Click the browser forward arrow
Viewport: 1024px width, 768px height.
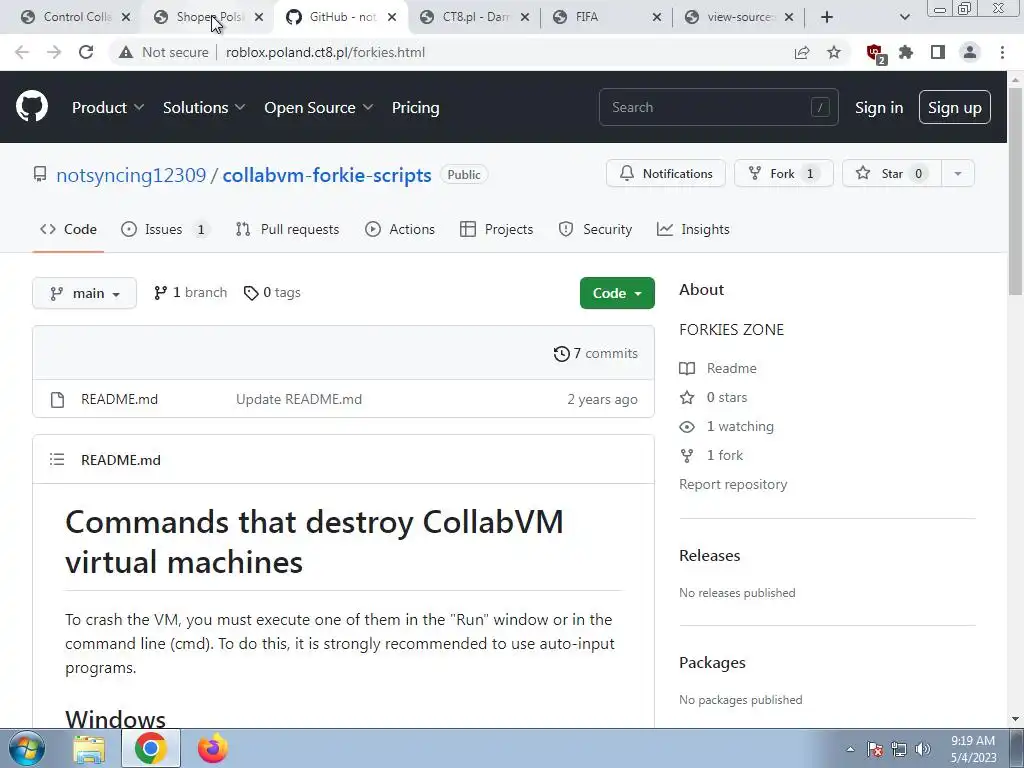(x=54, y=52)
